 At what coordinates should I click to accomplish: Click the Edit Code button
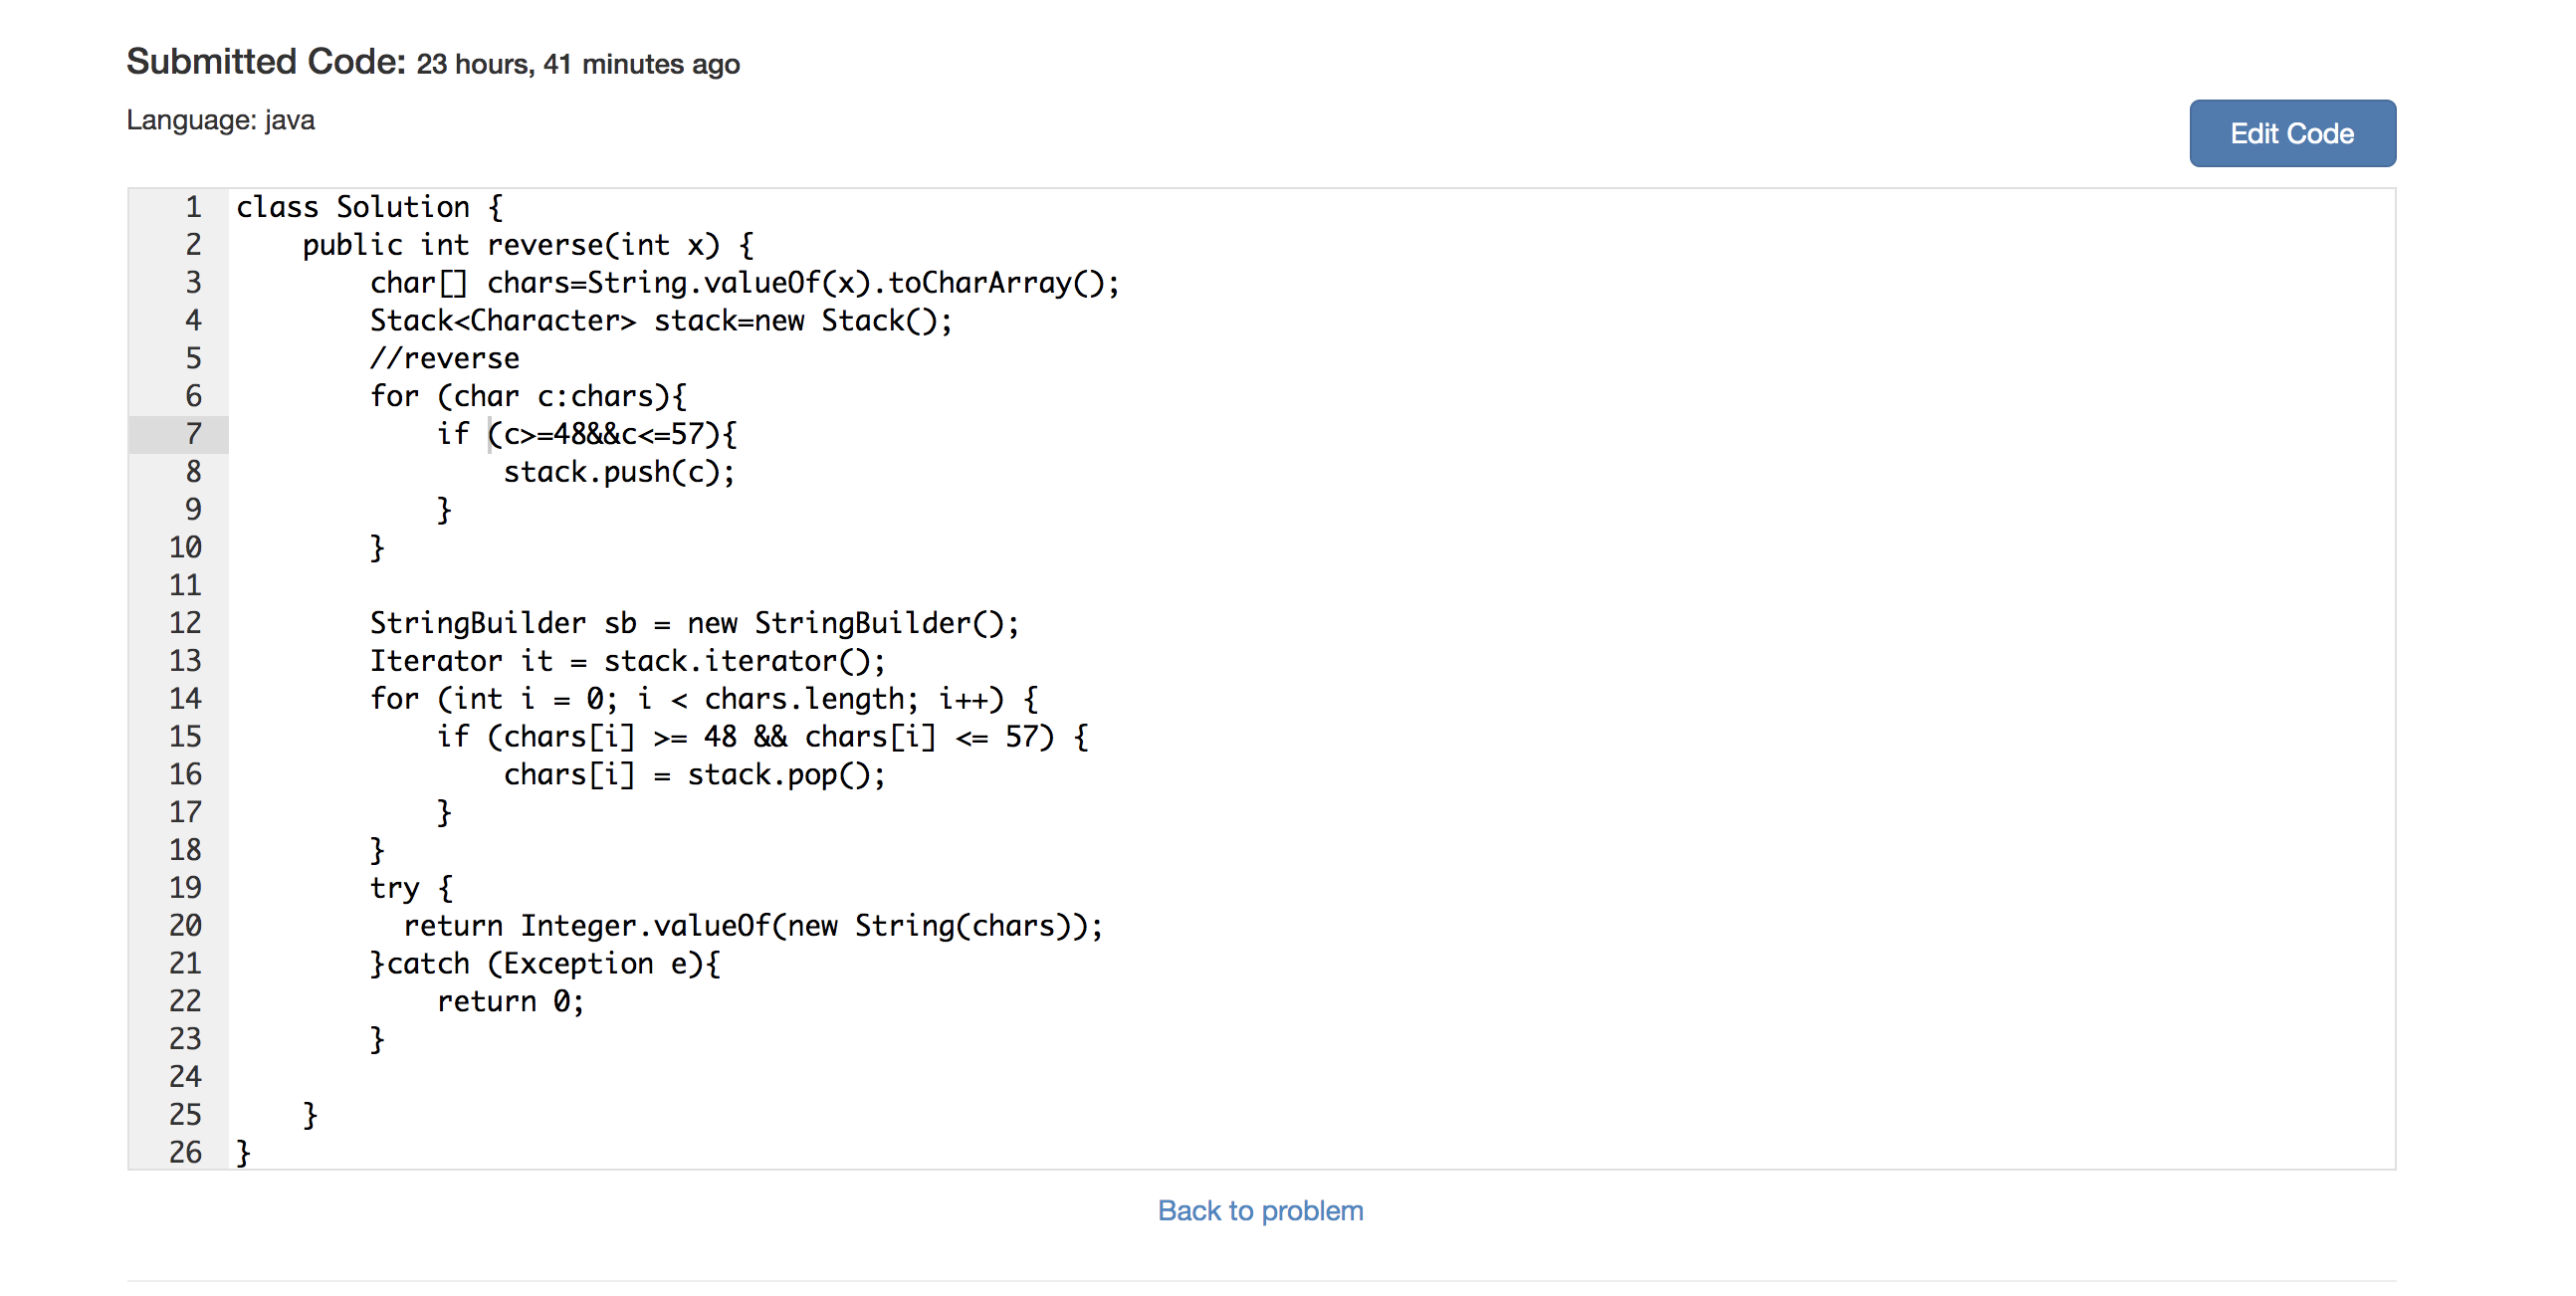click(x=2291, y=133)
